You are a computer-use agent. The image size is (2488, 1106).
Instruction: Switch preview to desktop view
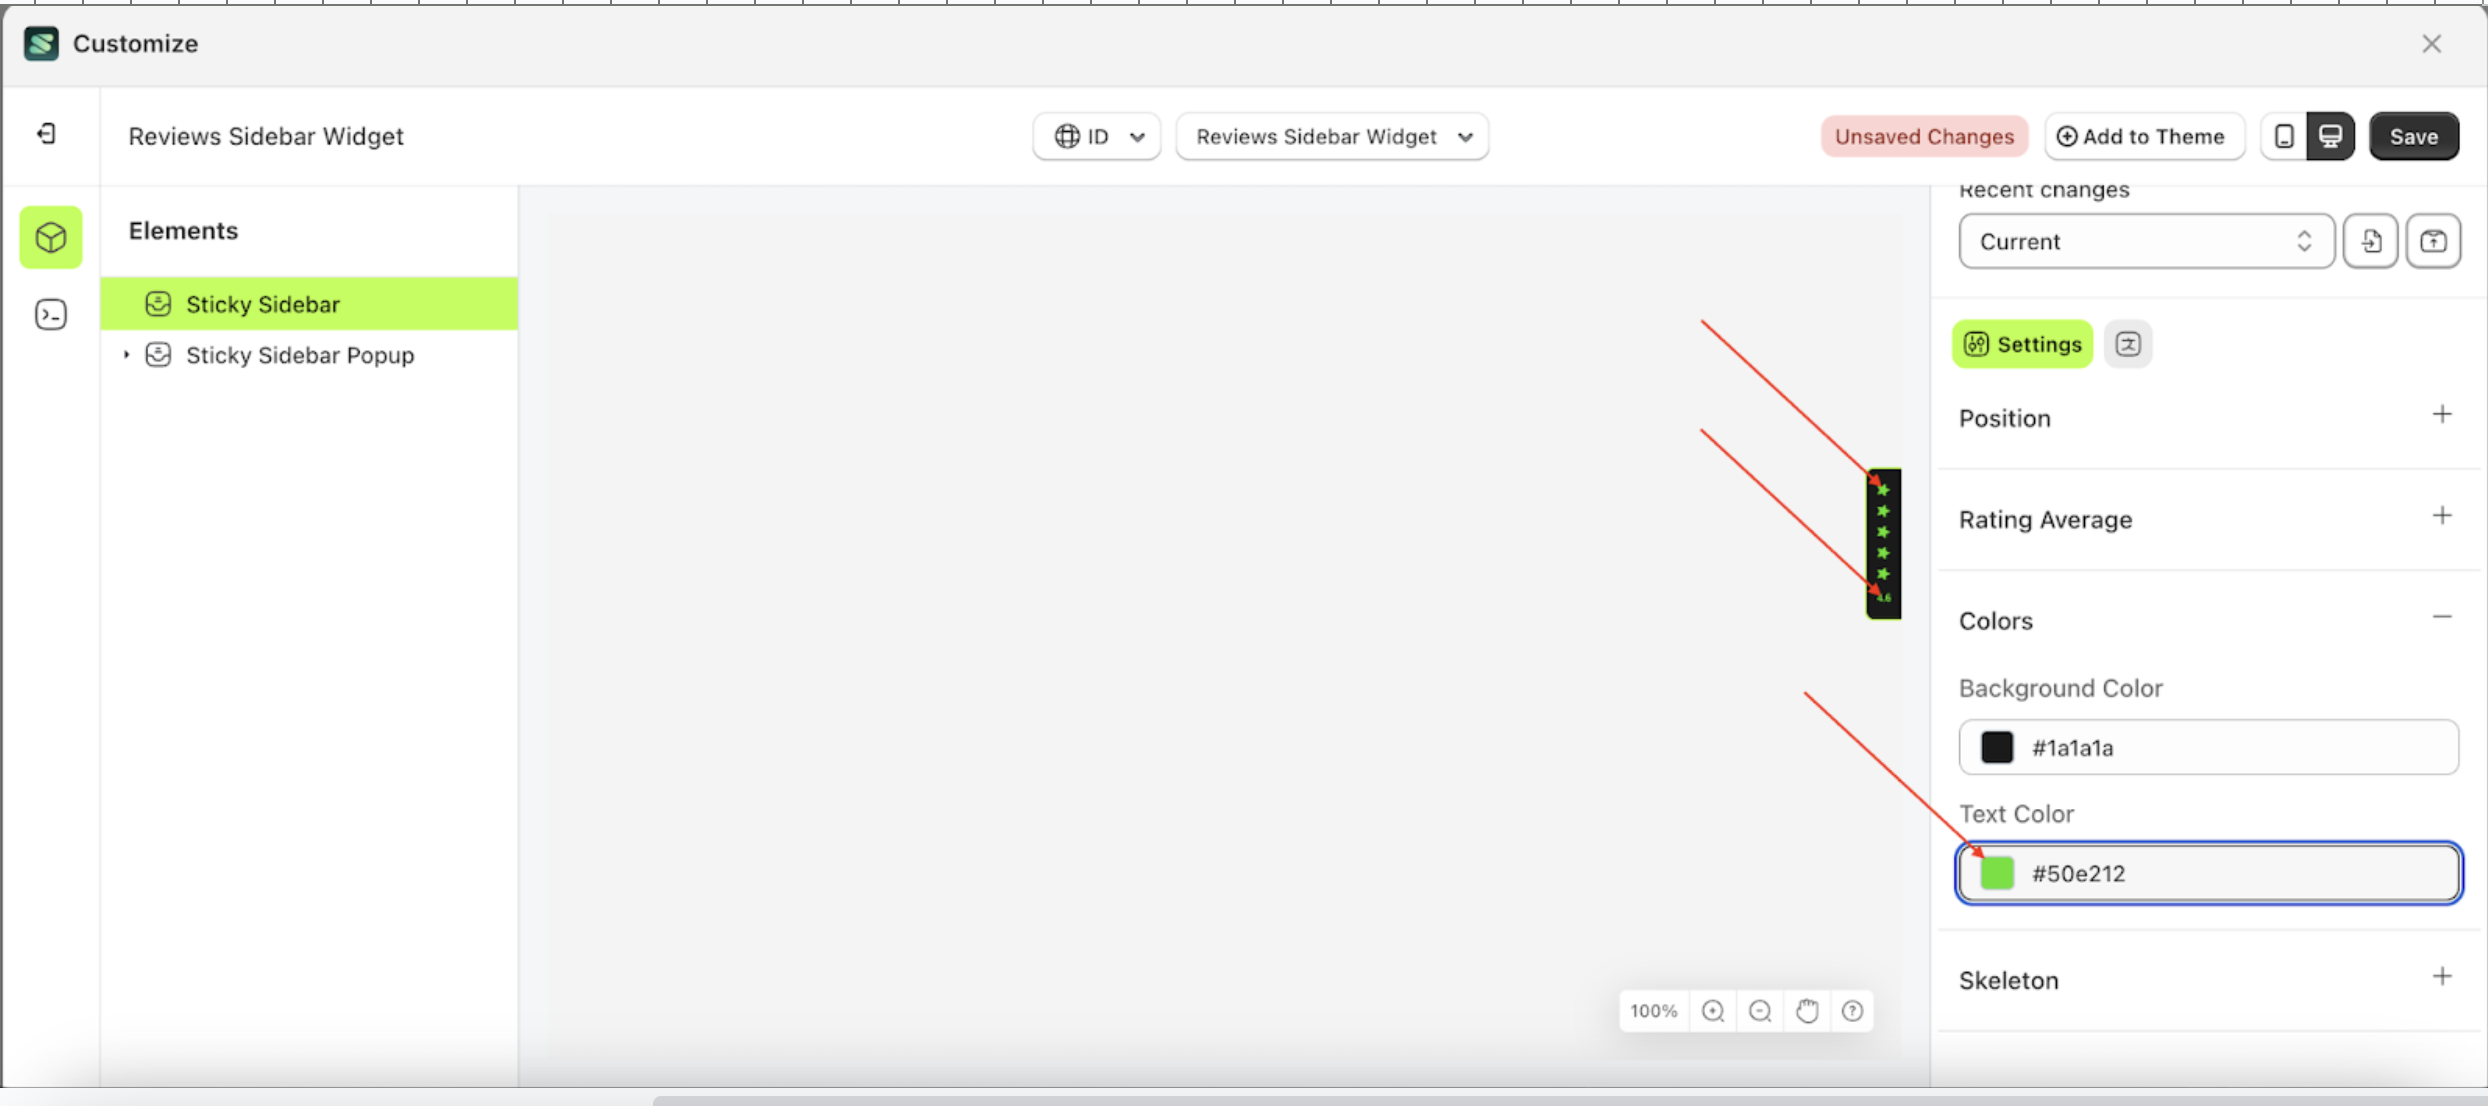point(2332,136)
